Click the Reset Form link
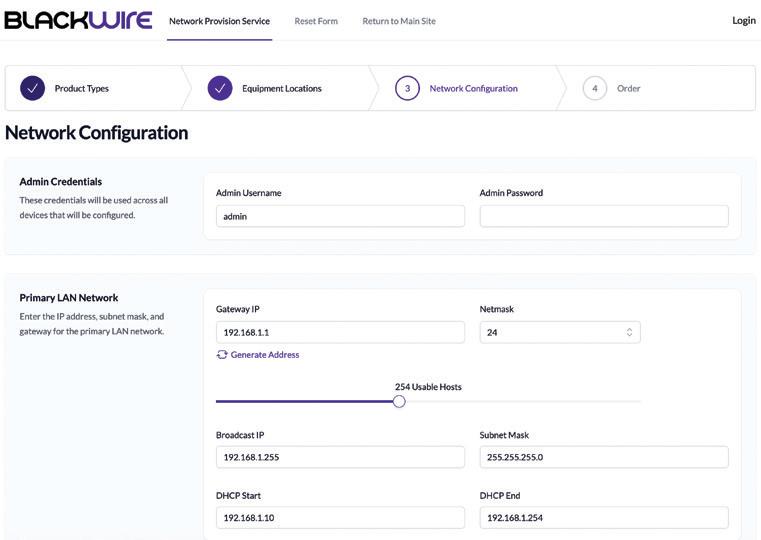761x540 pixels. pyautogui.click(x=316, y=21)
